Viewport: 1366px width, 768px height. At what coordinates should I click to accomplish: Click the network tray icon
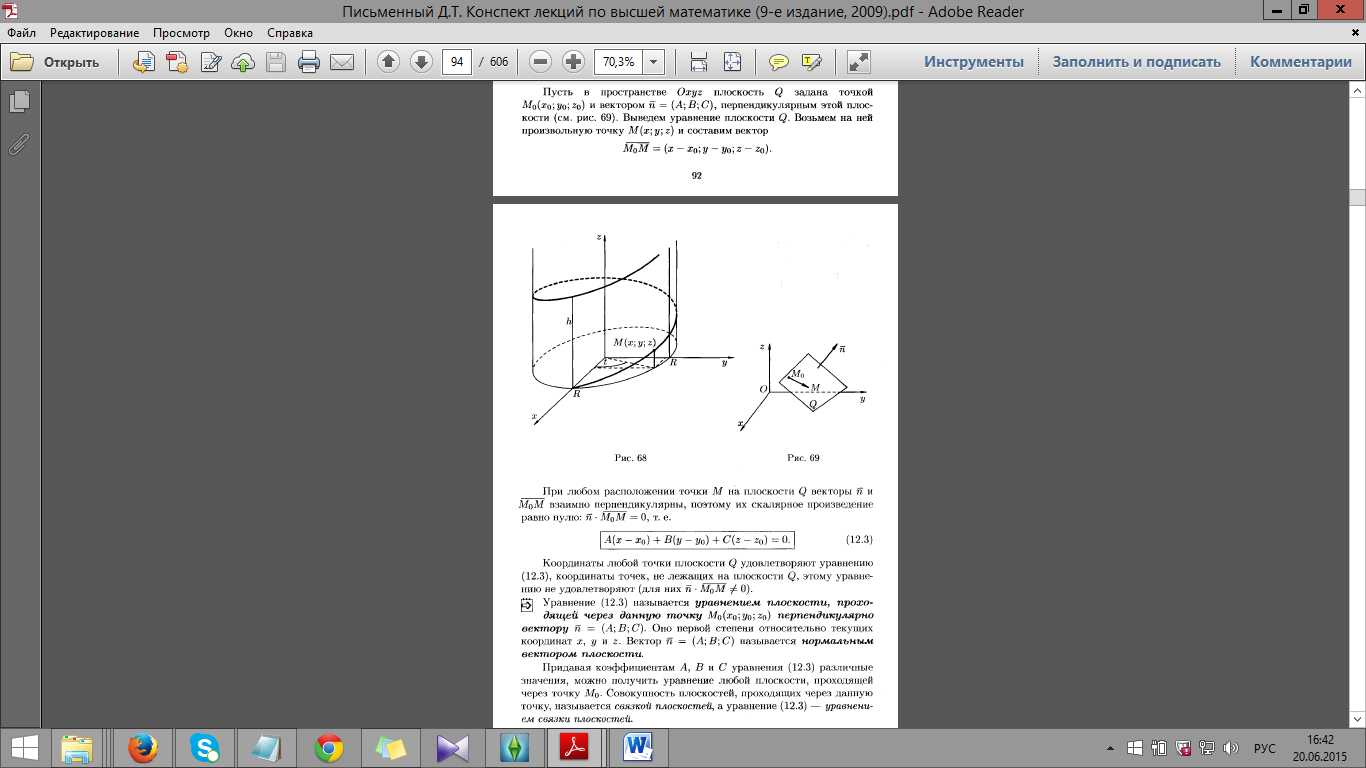click(1207, 748)
